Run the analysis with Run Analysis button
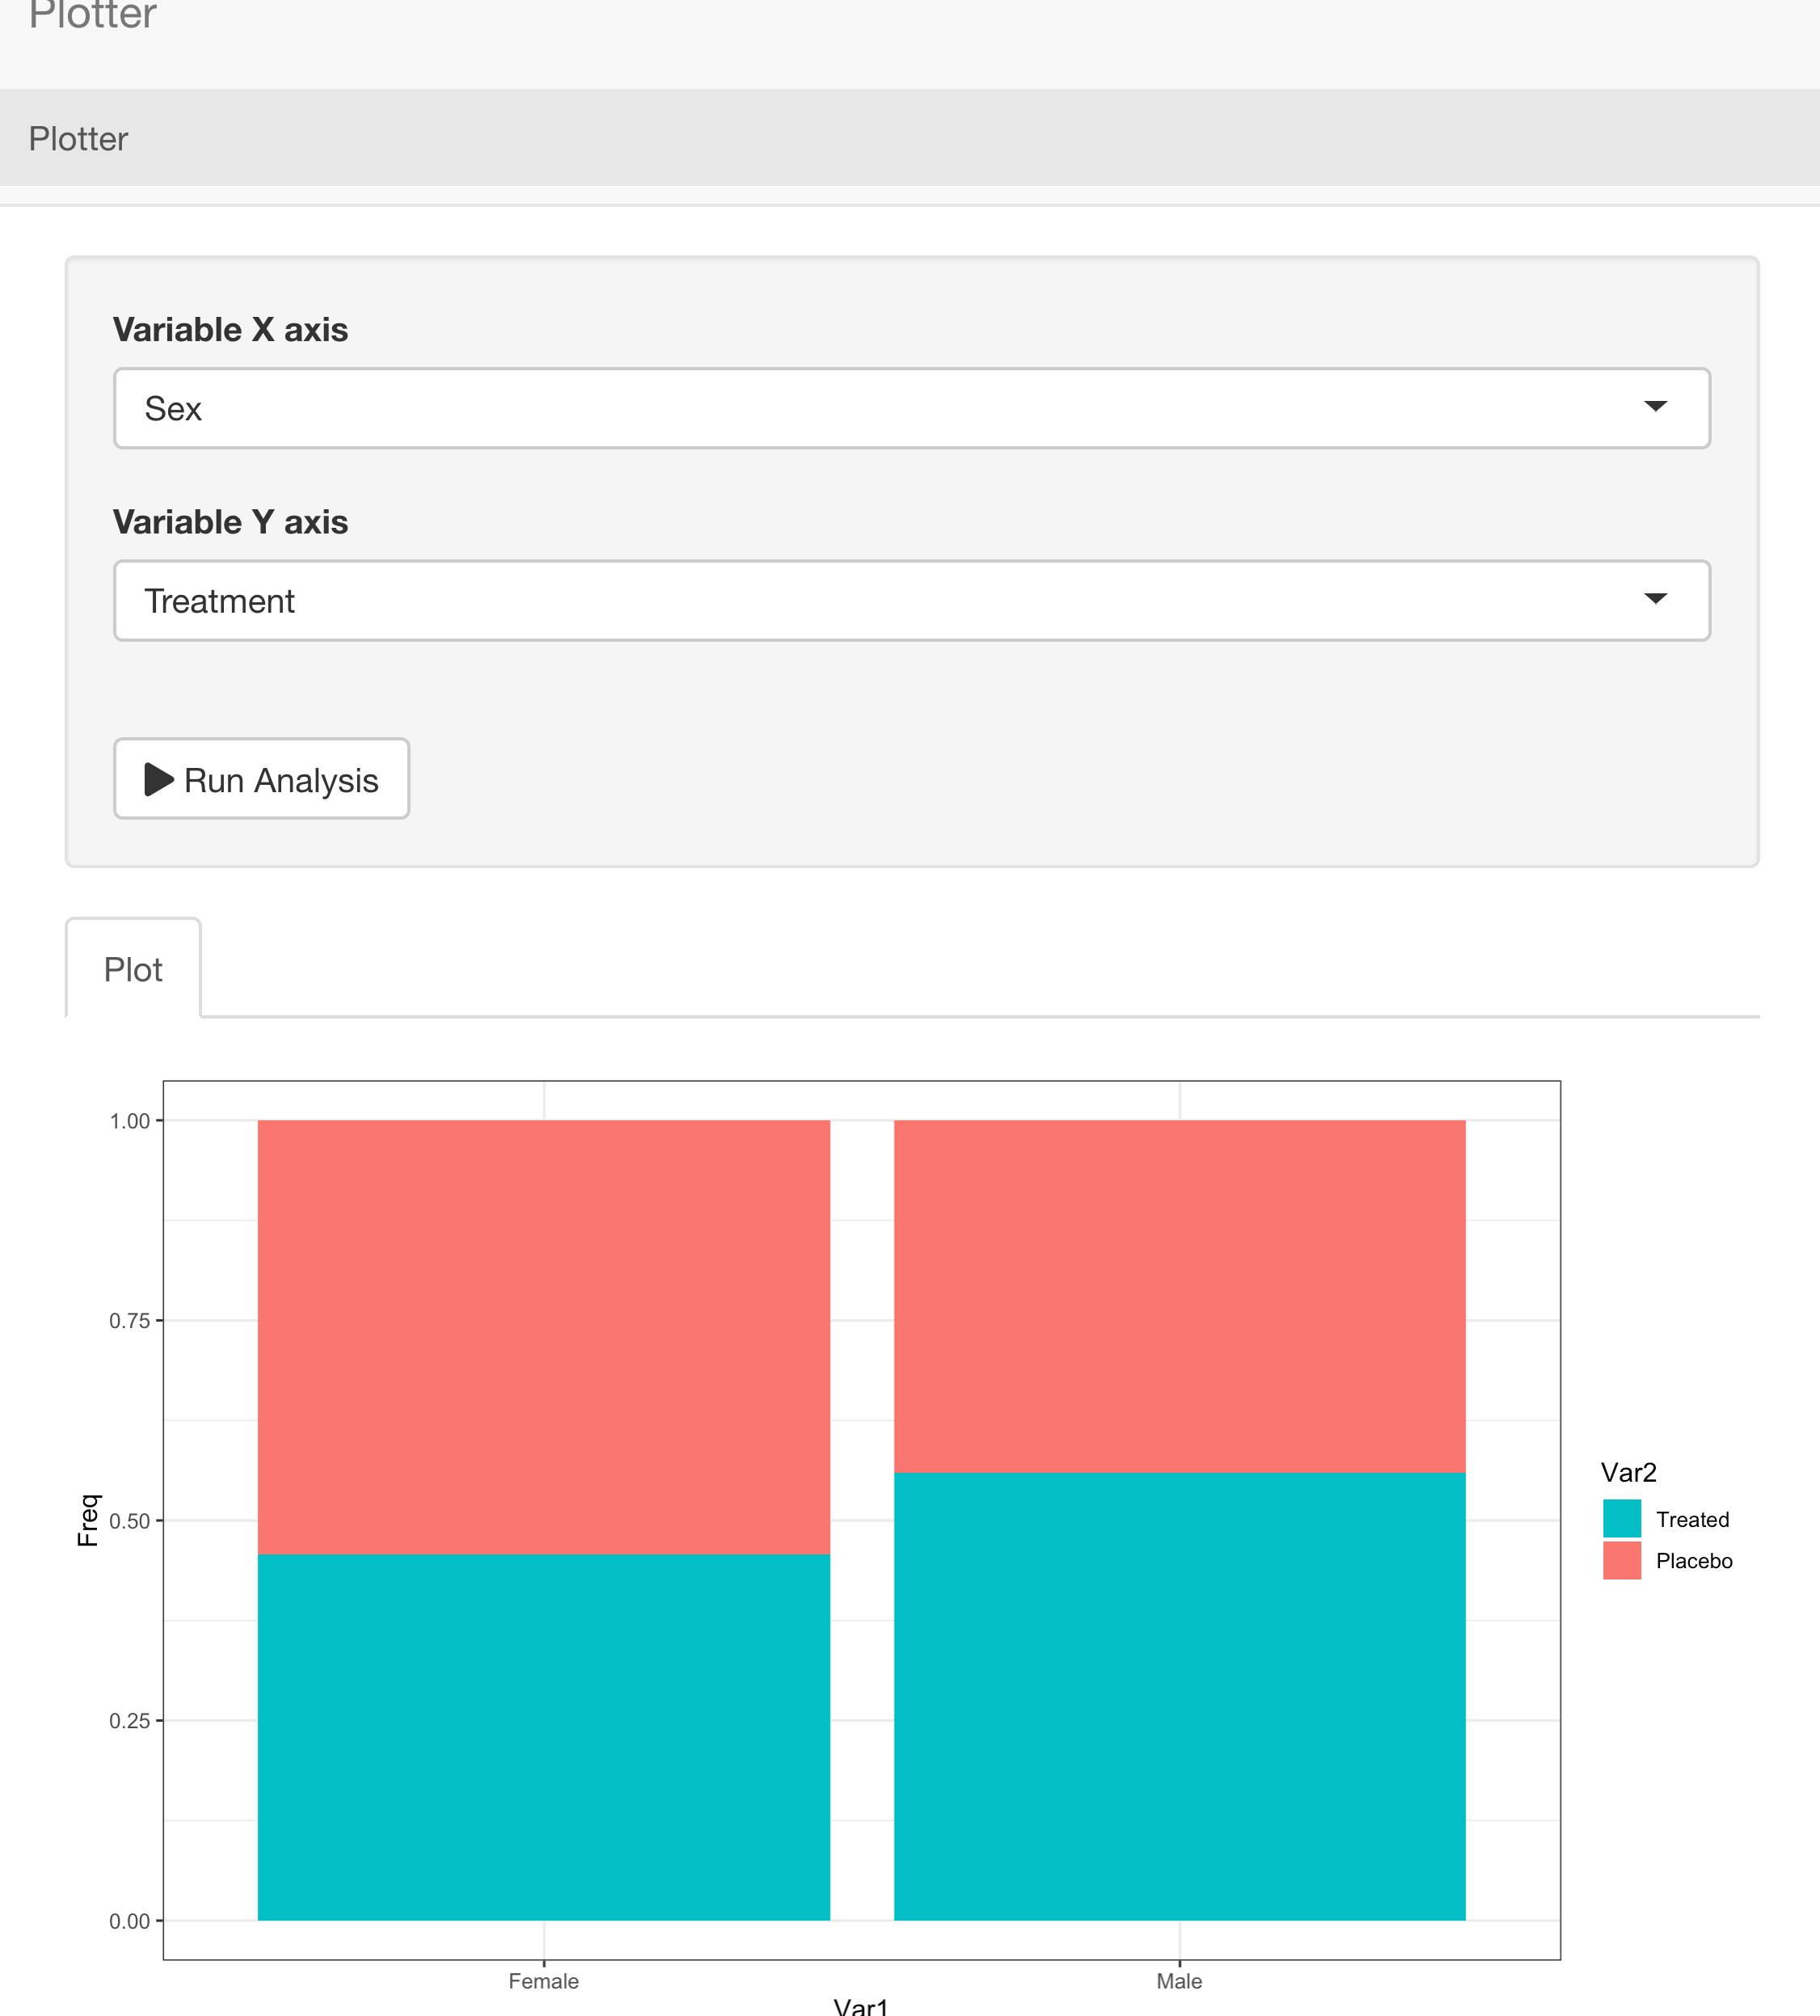This screenshot has width=1820, height=2016. tap(261, 779)
